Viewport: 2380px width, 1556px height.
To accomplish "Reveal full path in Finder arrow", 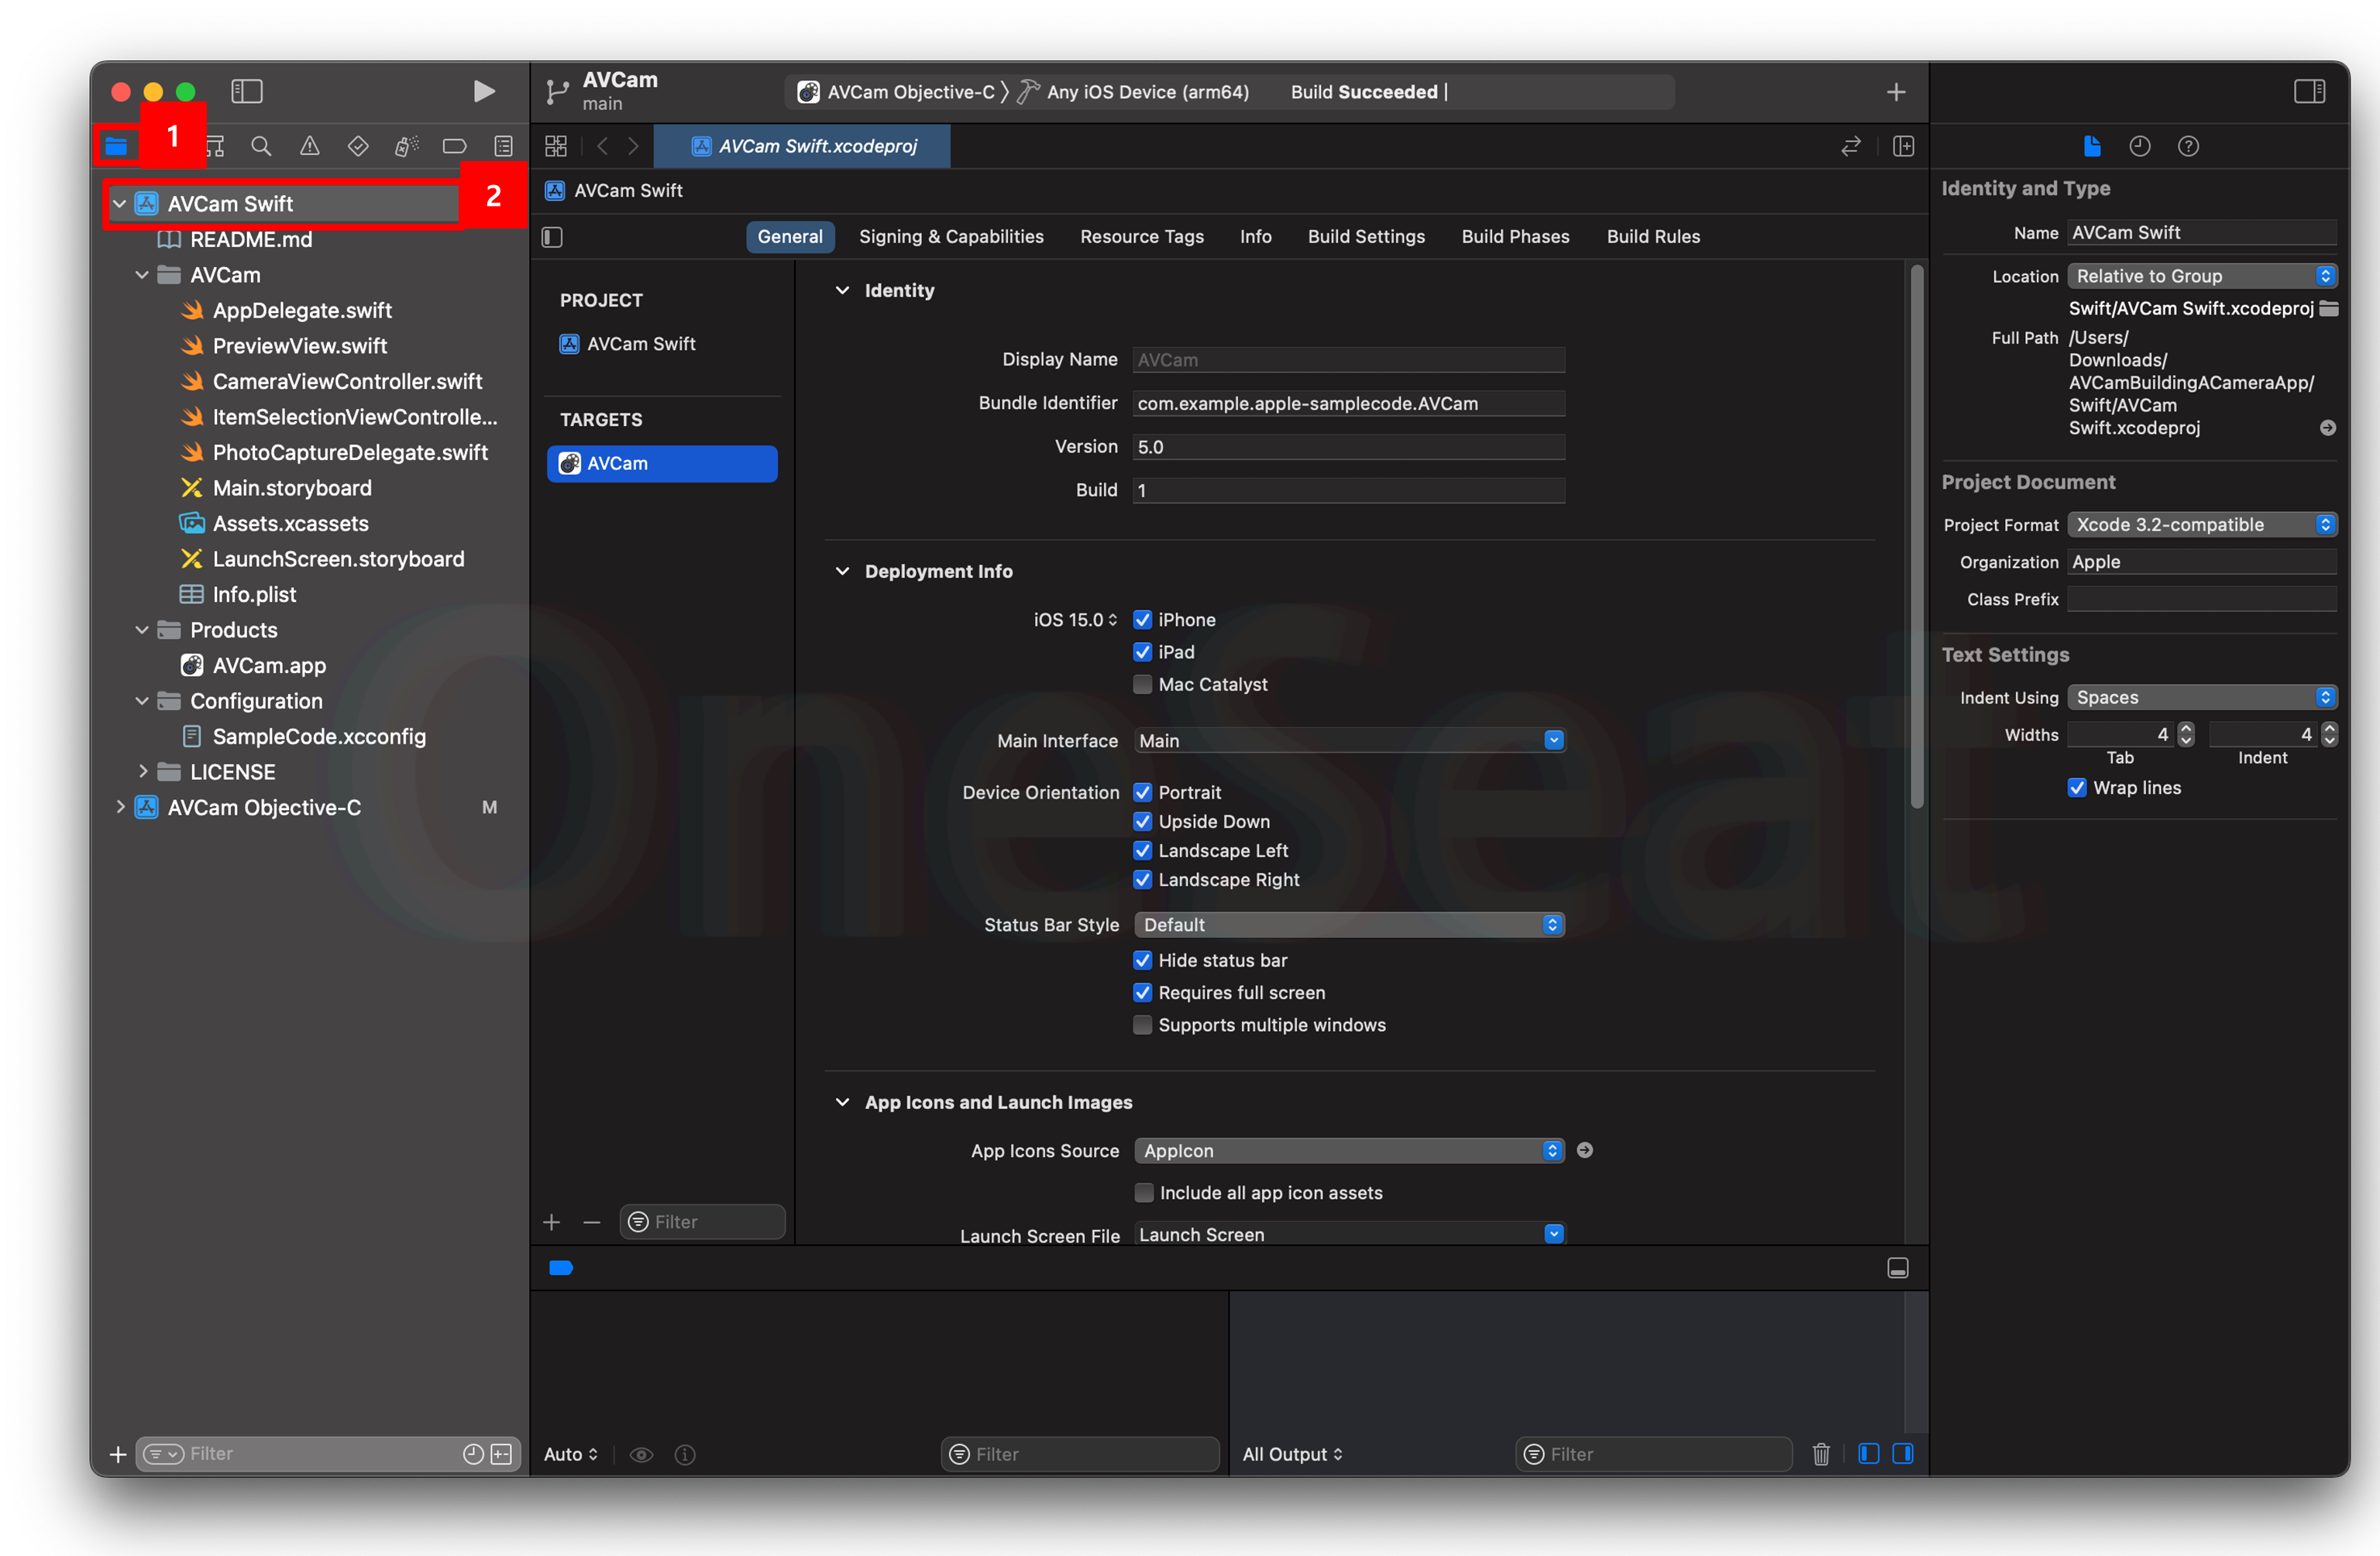I will [x=2328, y=428].
